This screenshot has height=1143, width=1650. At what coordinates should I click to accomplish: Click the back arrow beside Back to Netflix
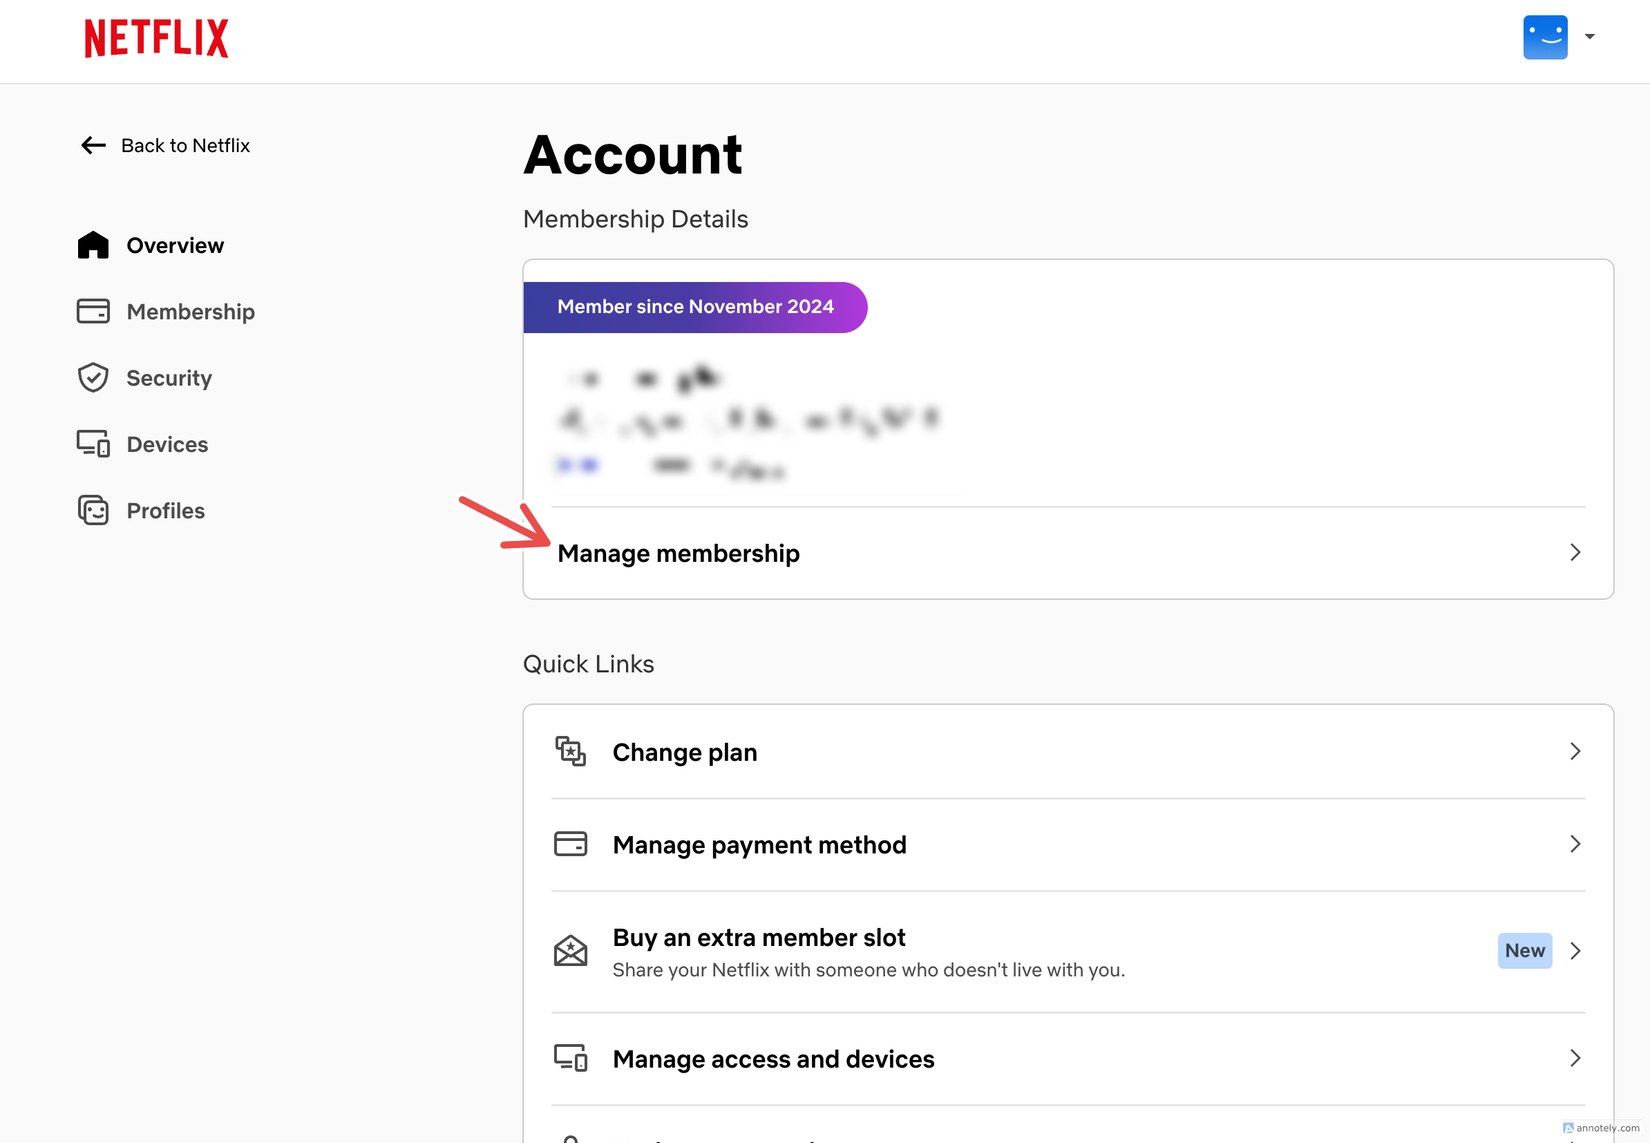92,145
